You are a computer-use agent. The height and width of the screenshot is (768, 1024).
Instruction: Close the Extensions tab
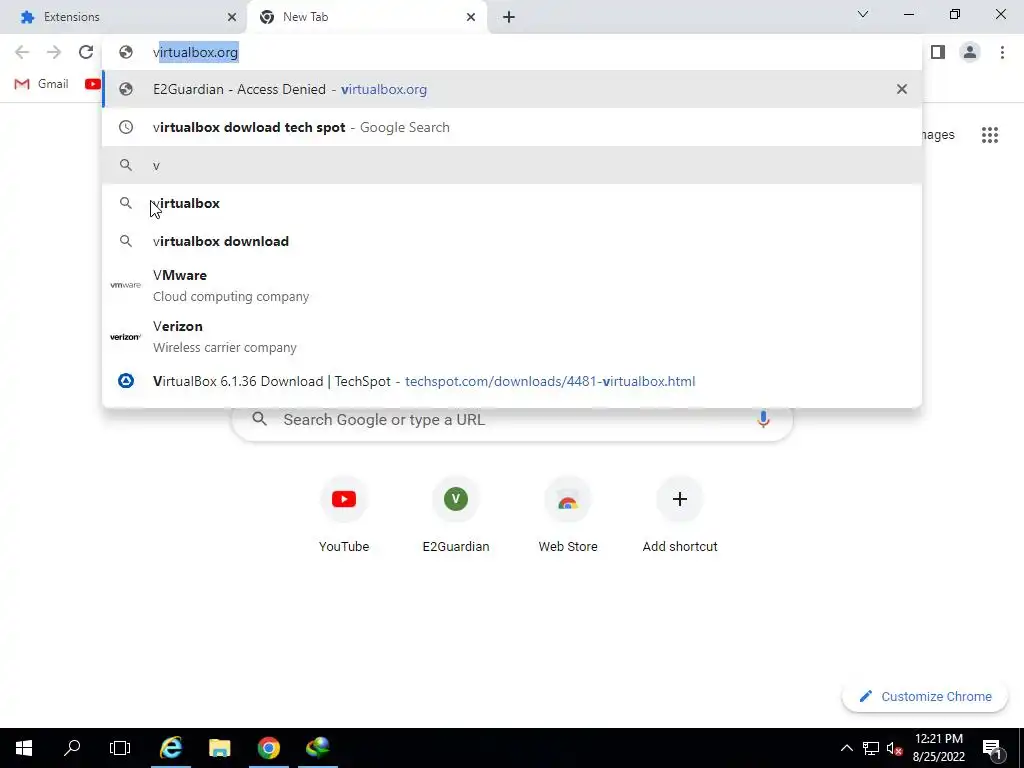[x=231, y=17]
